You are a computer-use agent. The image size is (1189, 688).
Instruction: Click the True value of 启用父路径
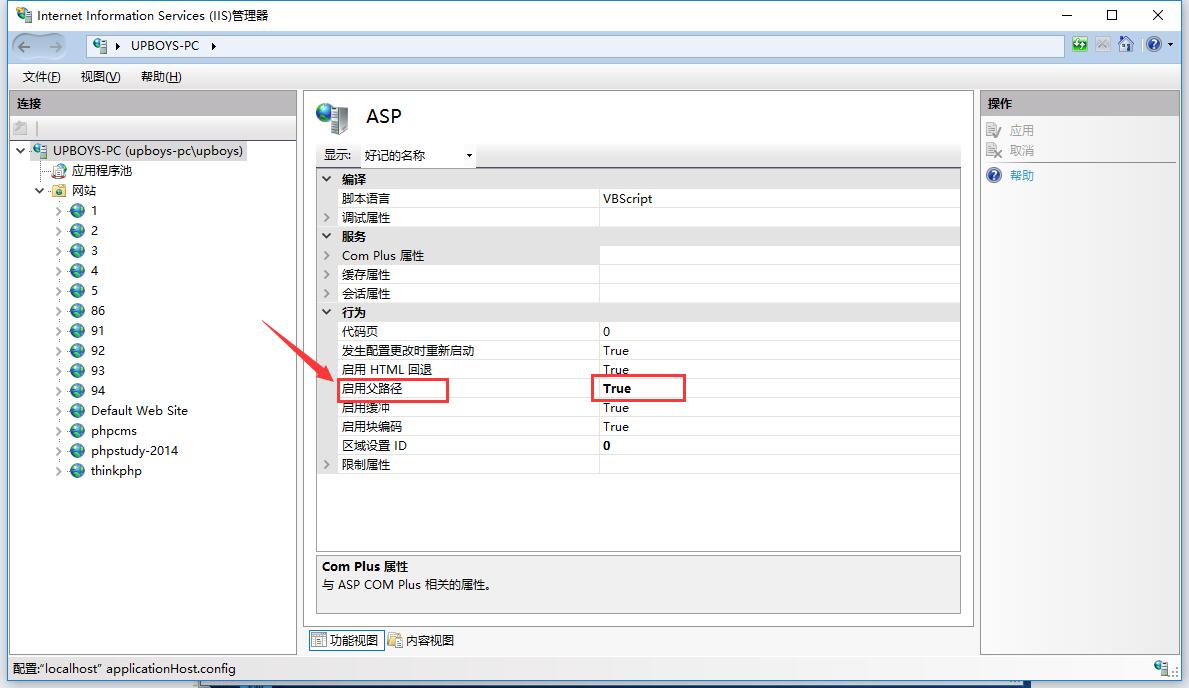click(616, 388)
